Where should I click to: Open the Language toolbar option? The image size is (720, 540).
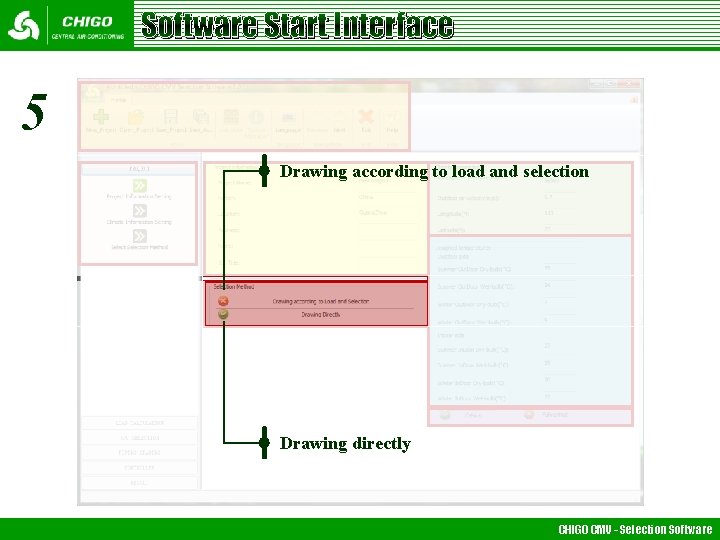[x=287, y=122]
